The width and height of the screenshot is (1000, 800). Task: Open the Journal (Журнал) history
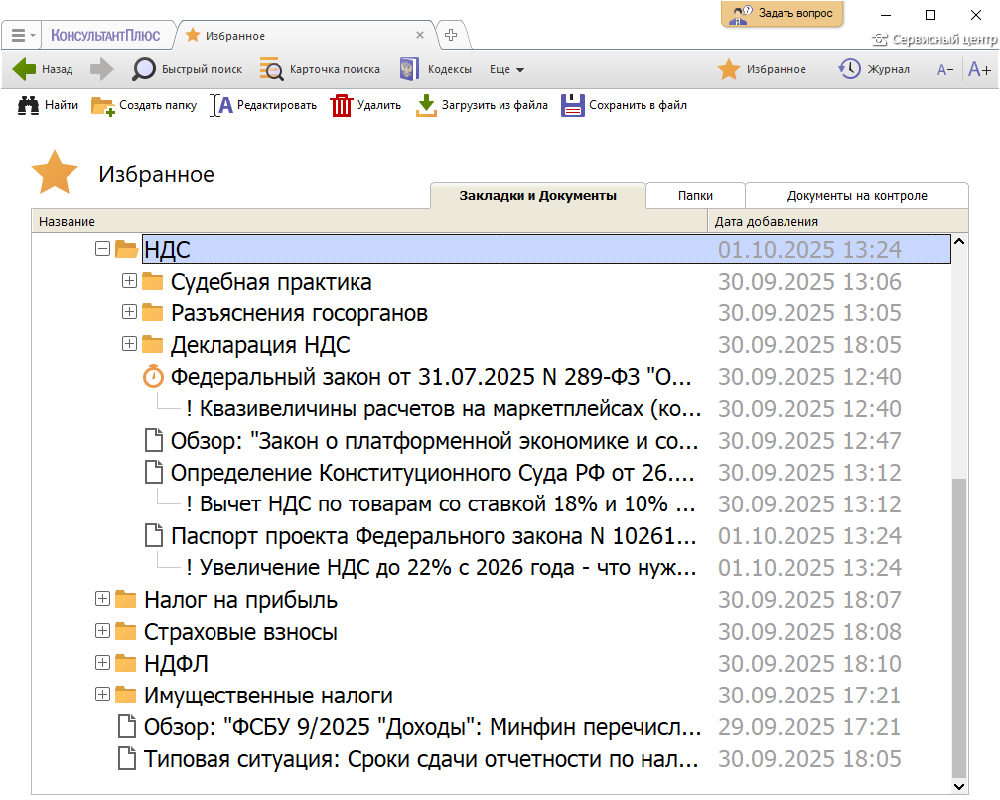tap(849, 69)
